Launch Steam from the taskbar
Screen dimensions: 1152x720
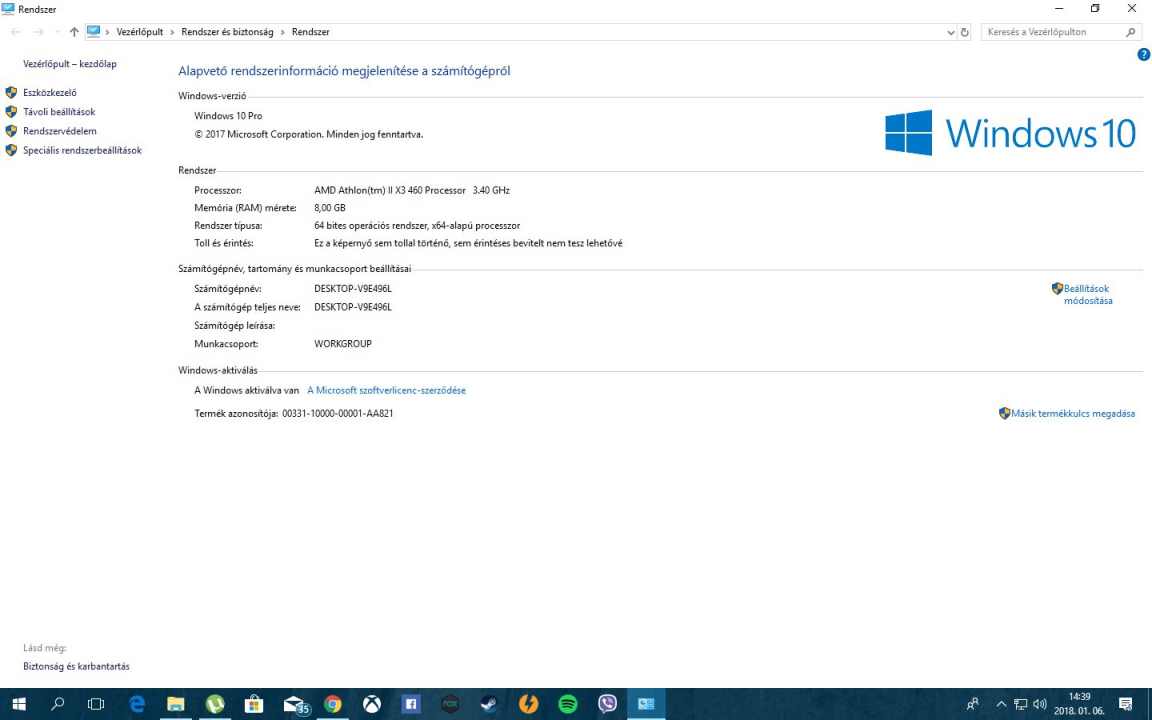click(x=489, y=705)
